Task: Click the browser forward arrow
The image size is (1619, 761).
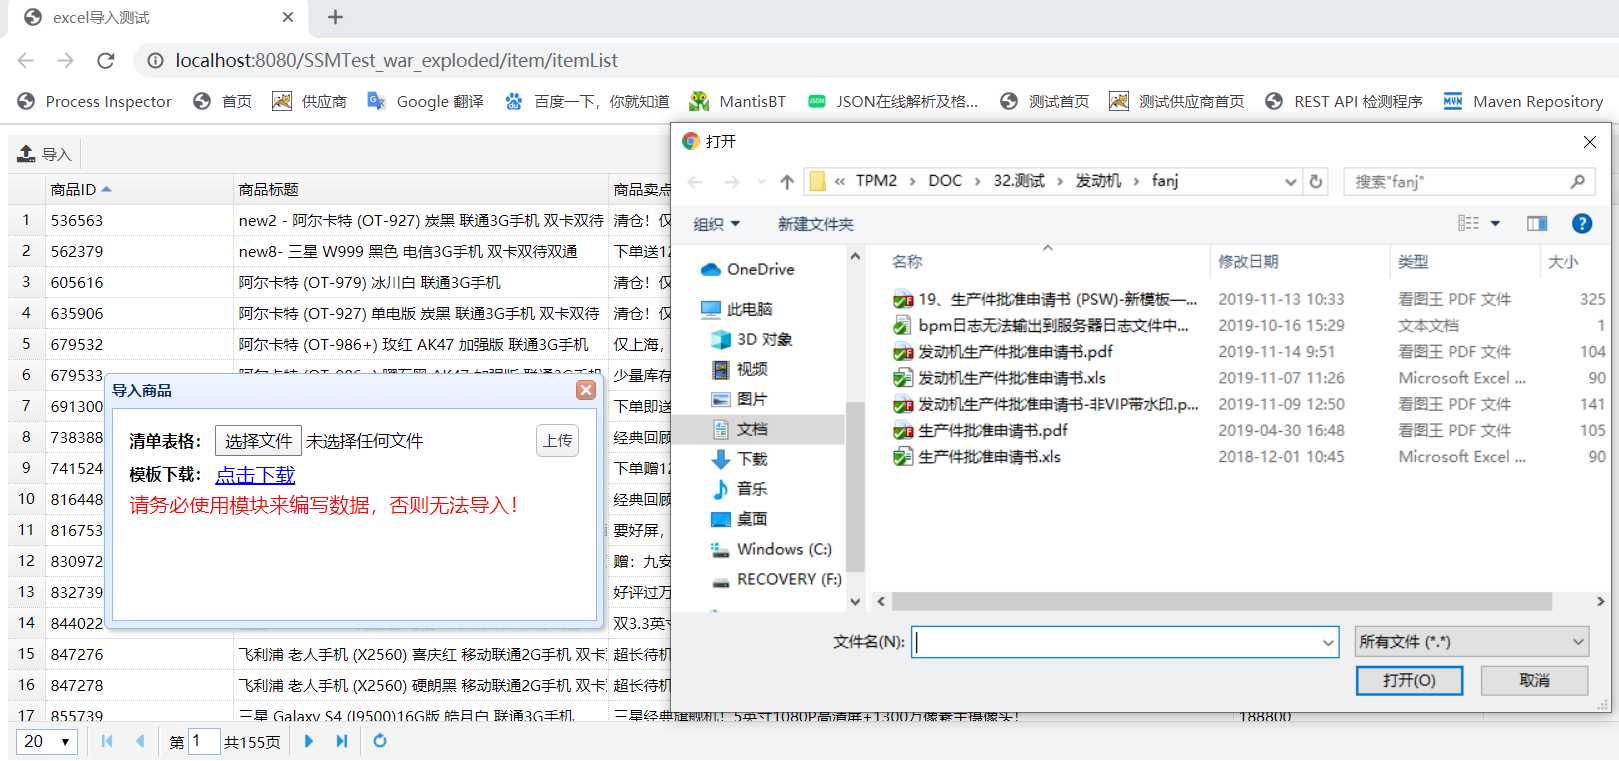Action: point(66,60)
